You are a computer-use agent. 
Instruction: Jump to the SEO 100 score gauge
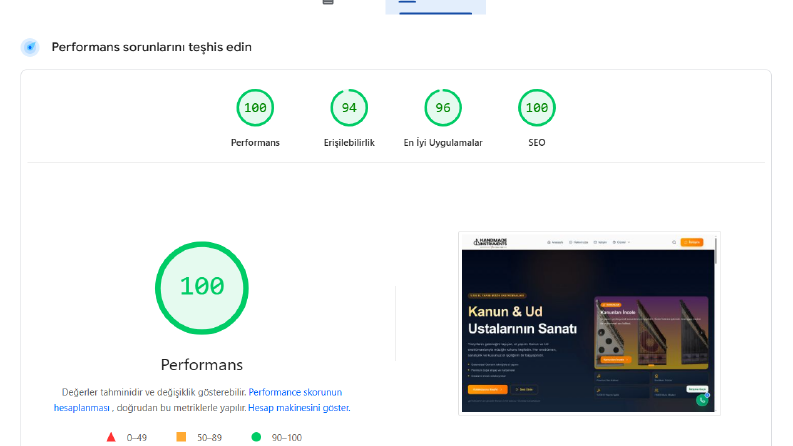(537, 108)
